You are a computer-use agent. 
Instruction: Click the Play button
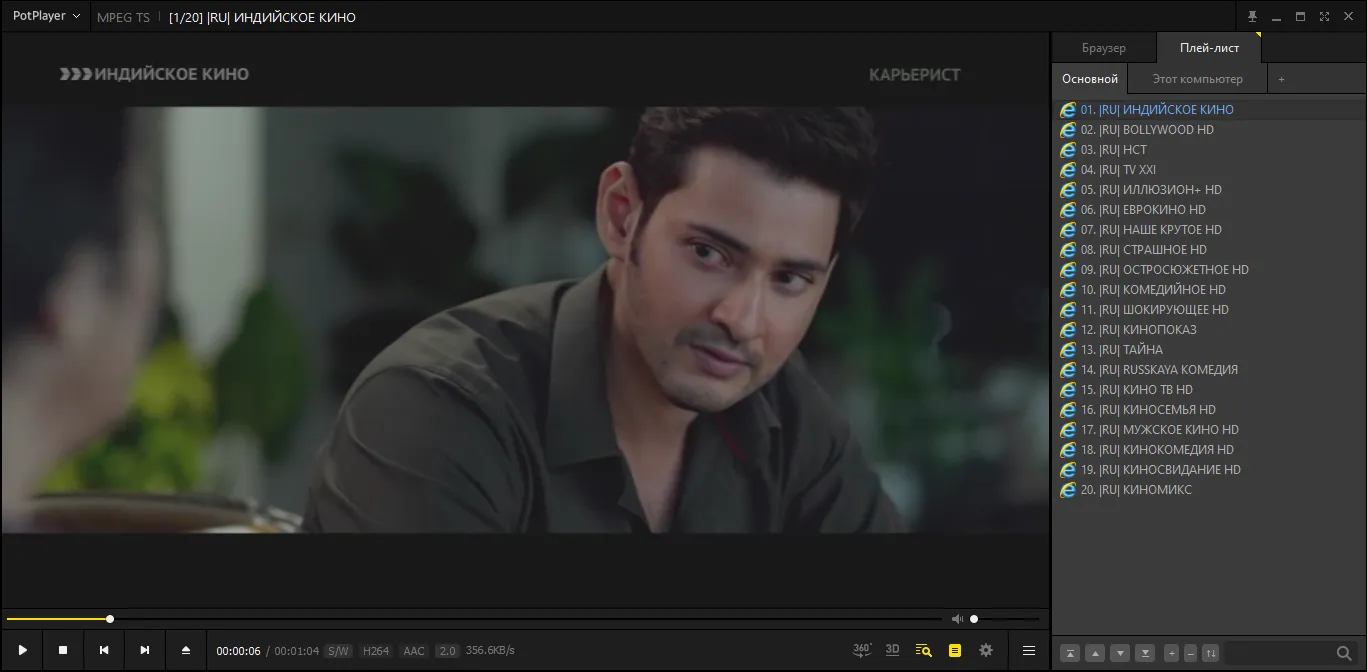click(x=22, y=650)
